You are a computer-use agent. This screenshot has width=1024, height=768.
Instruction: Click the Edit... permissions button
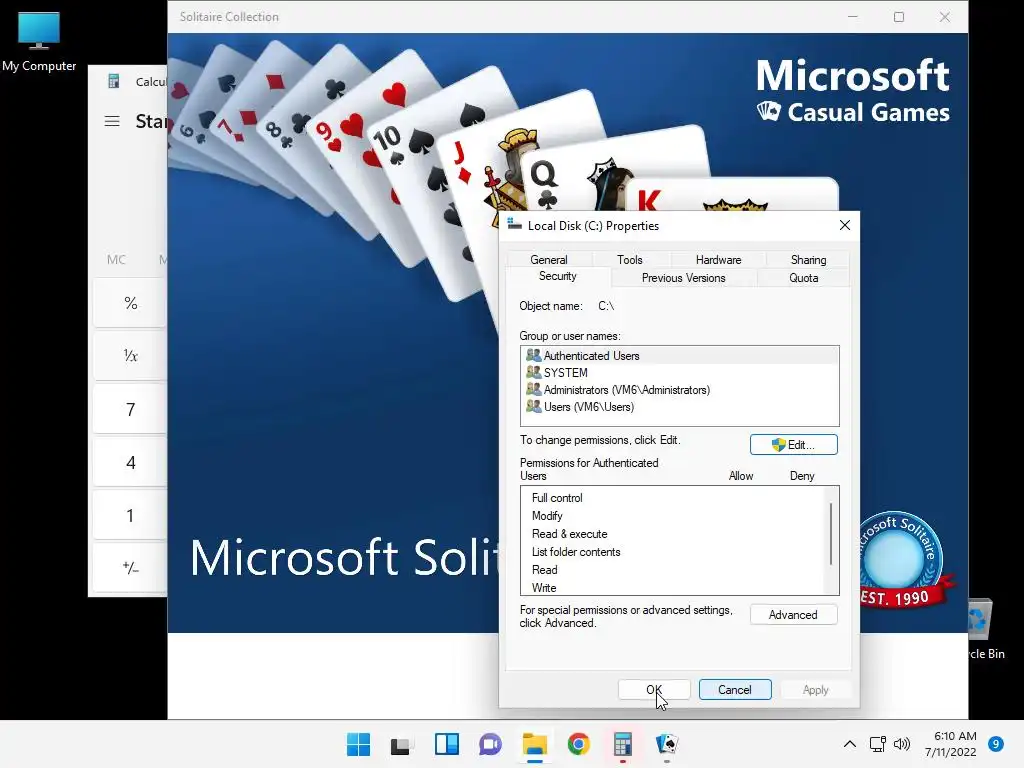(793, 445)
